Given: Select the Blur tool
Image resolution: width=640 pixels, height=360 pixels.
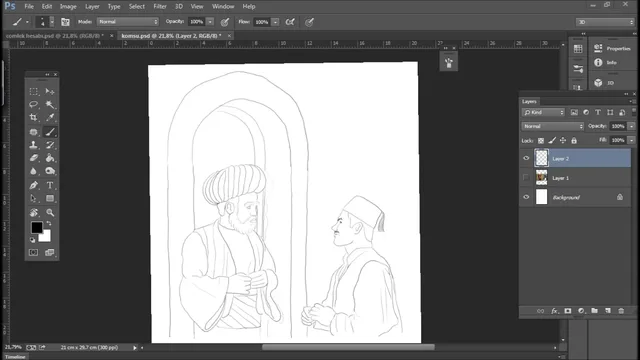Looking at the screenshot, I should 34,171.
